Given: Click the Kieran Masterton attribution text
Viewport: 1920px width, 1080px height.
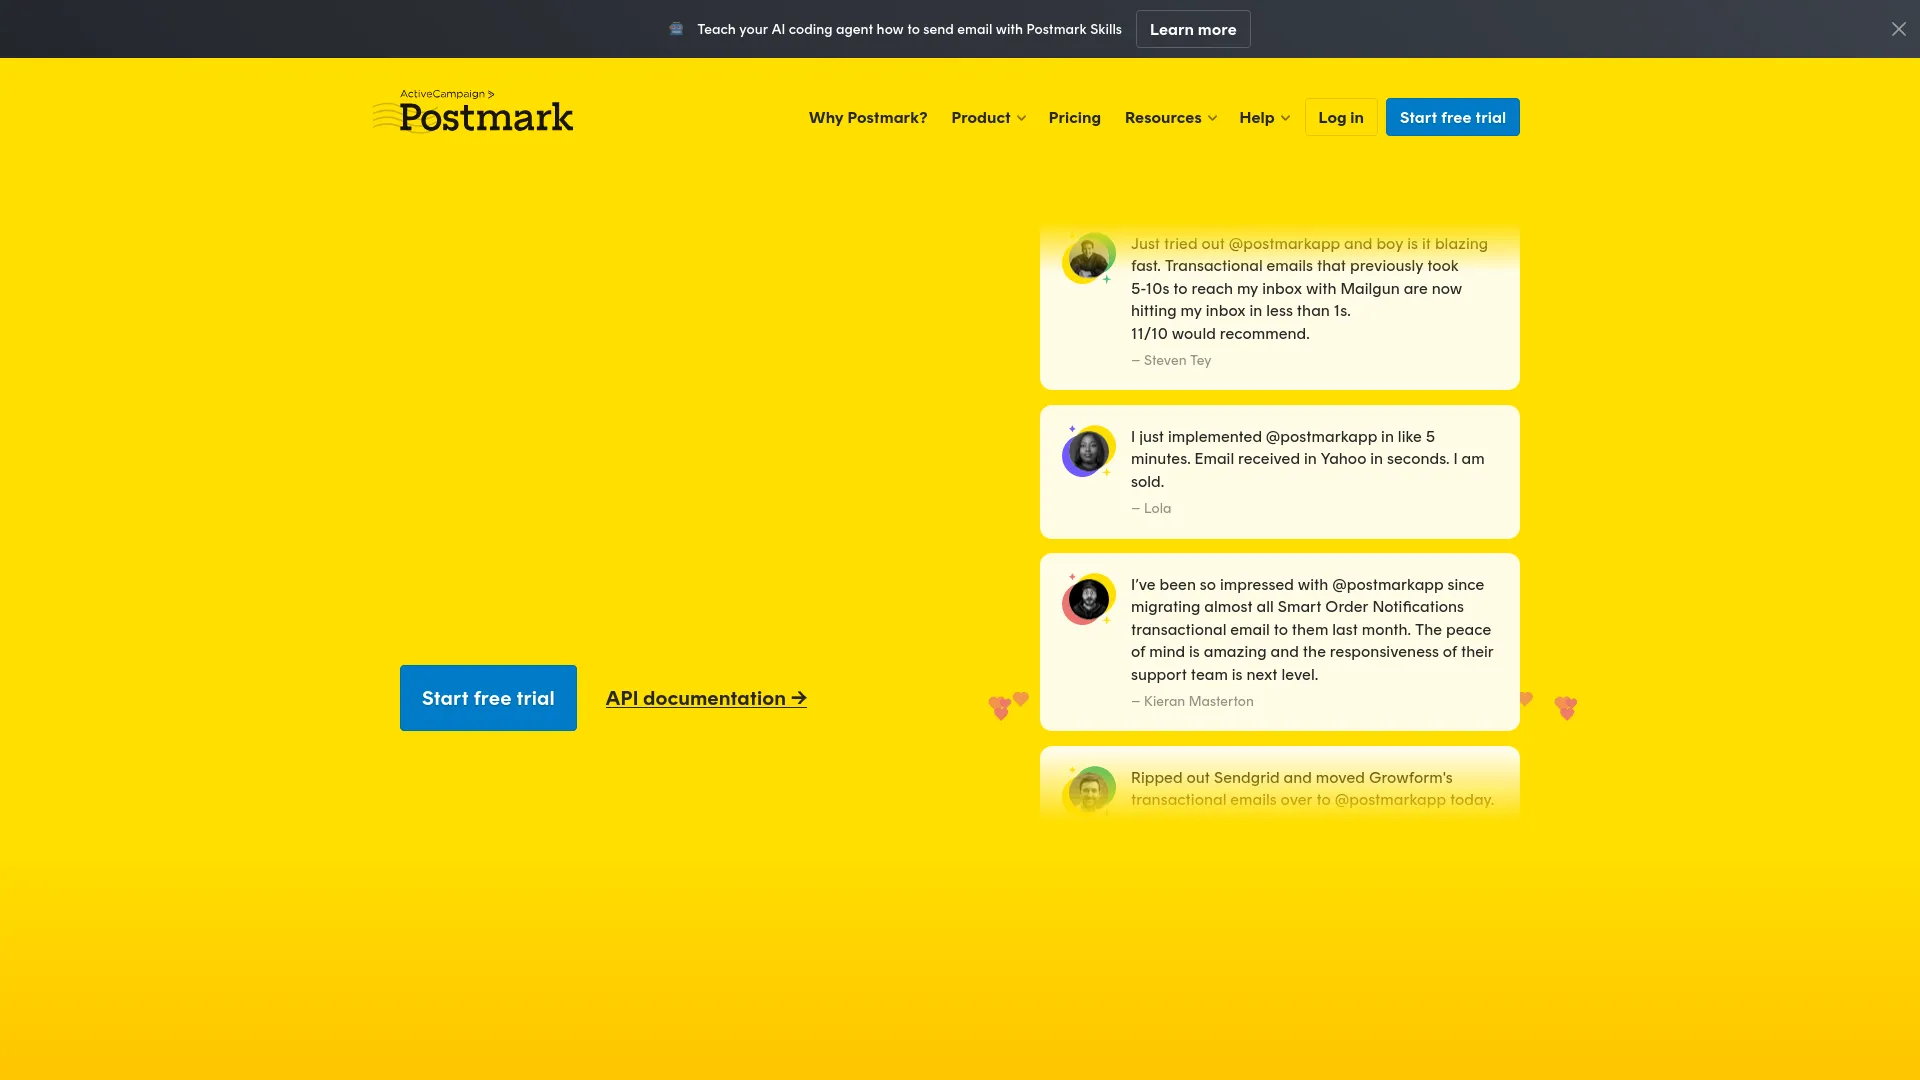Looking at the screenshot, I should point(1192,701).
